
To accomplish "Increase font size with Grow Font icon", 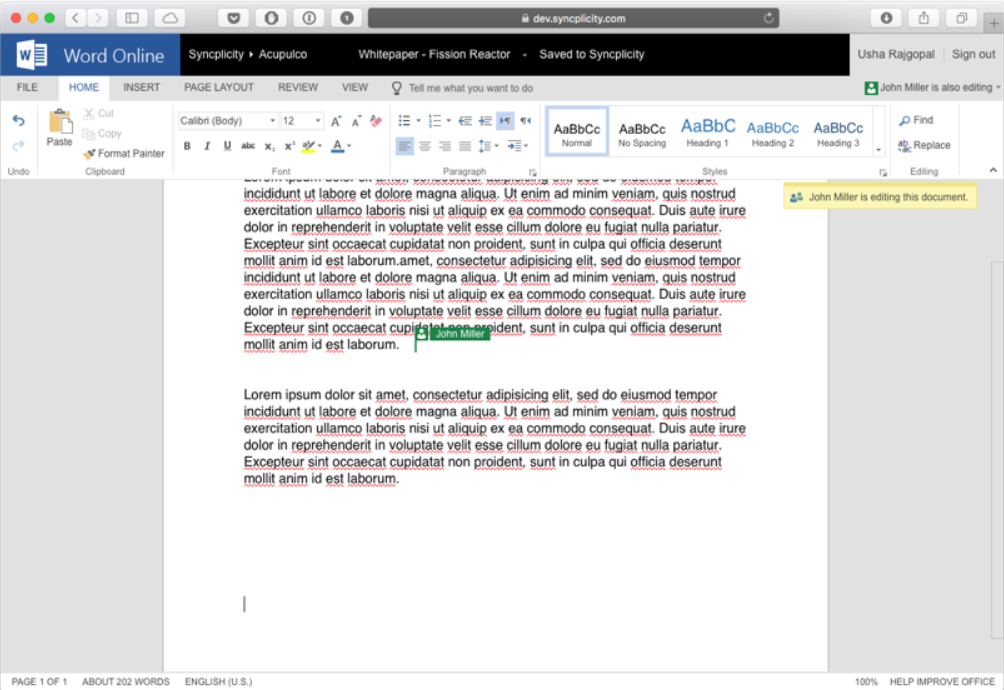I will [x=336, y=120].
